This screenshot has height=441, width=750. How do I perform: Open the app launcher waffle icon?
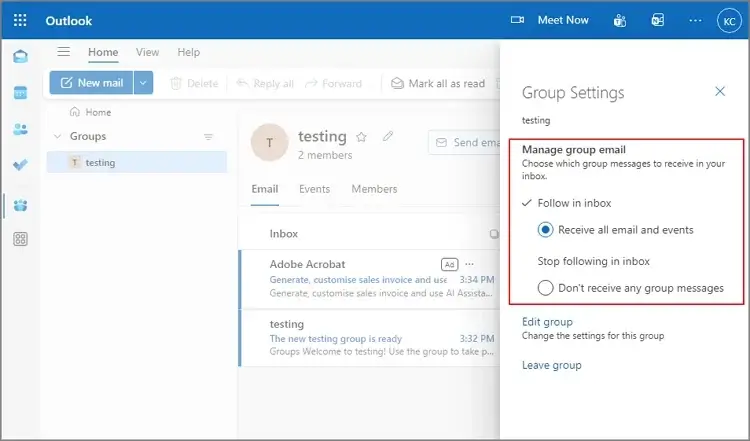click(x=21, y=20)
